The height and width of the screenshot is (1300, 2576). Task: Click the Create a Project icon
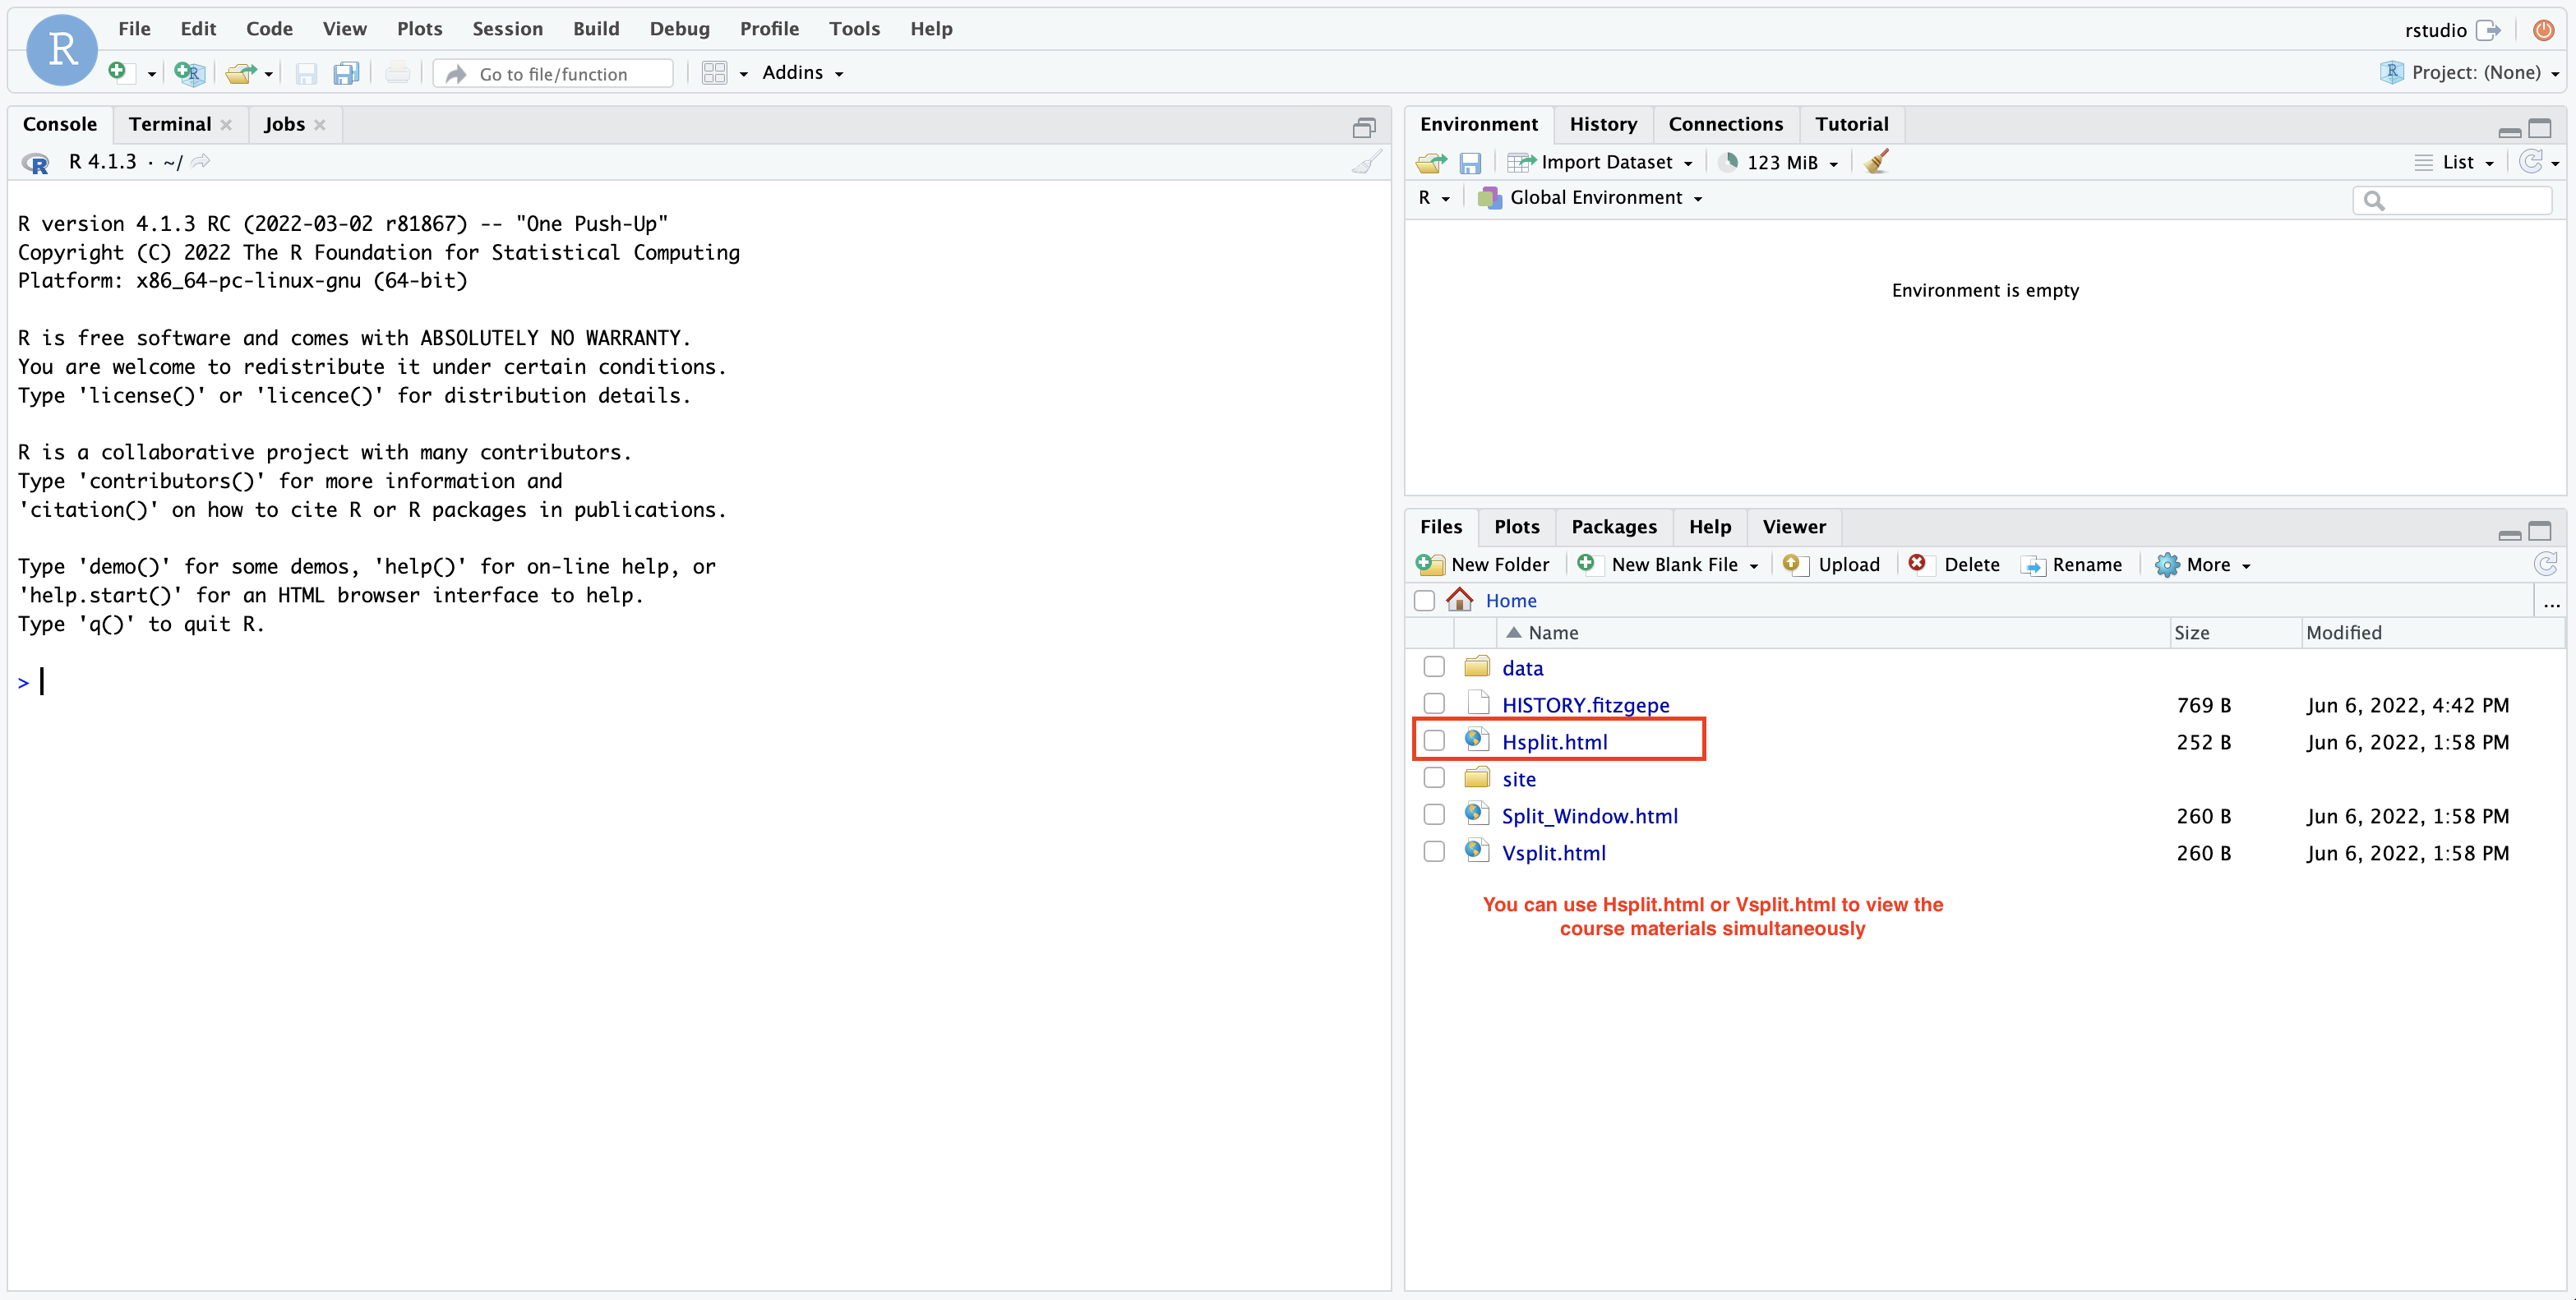point(188,73)
